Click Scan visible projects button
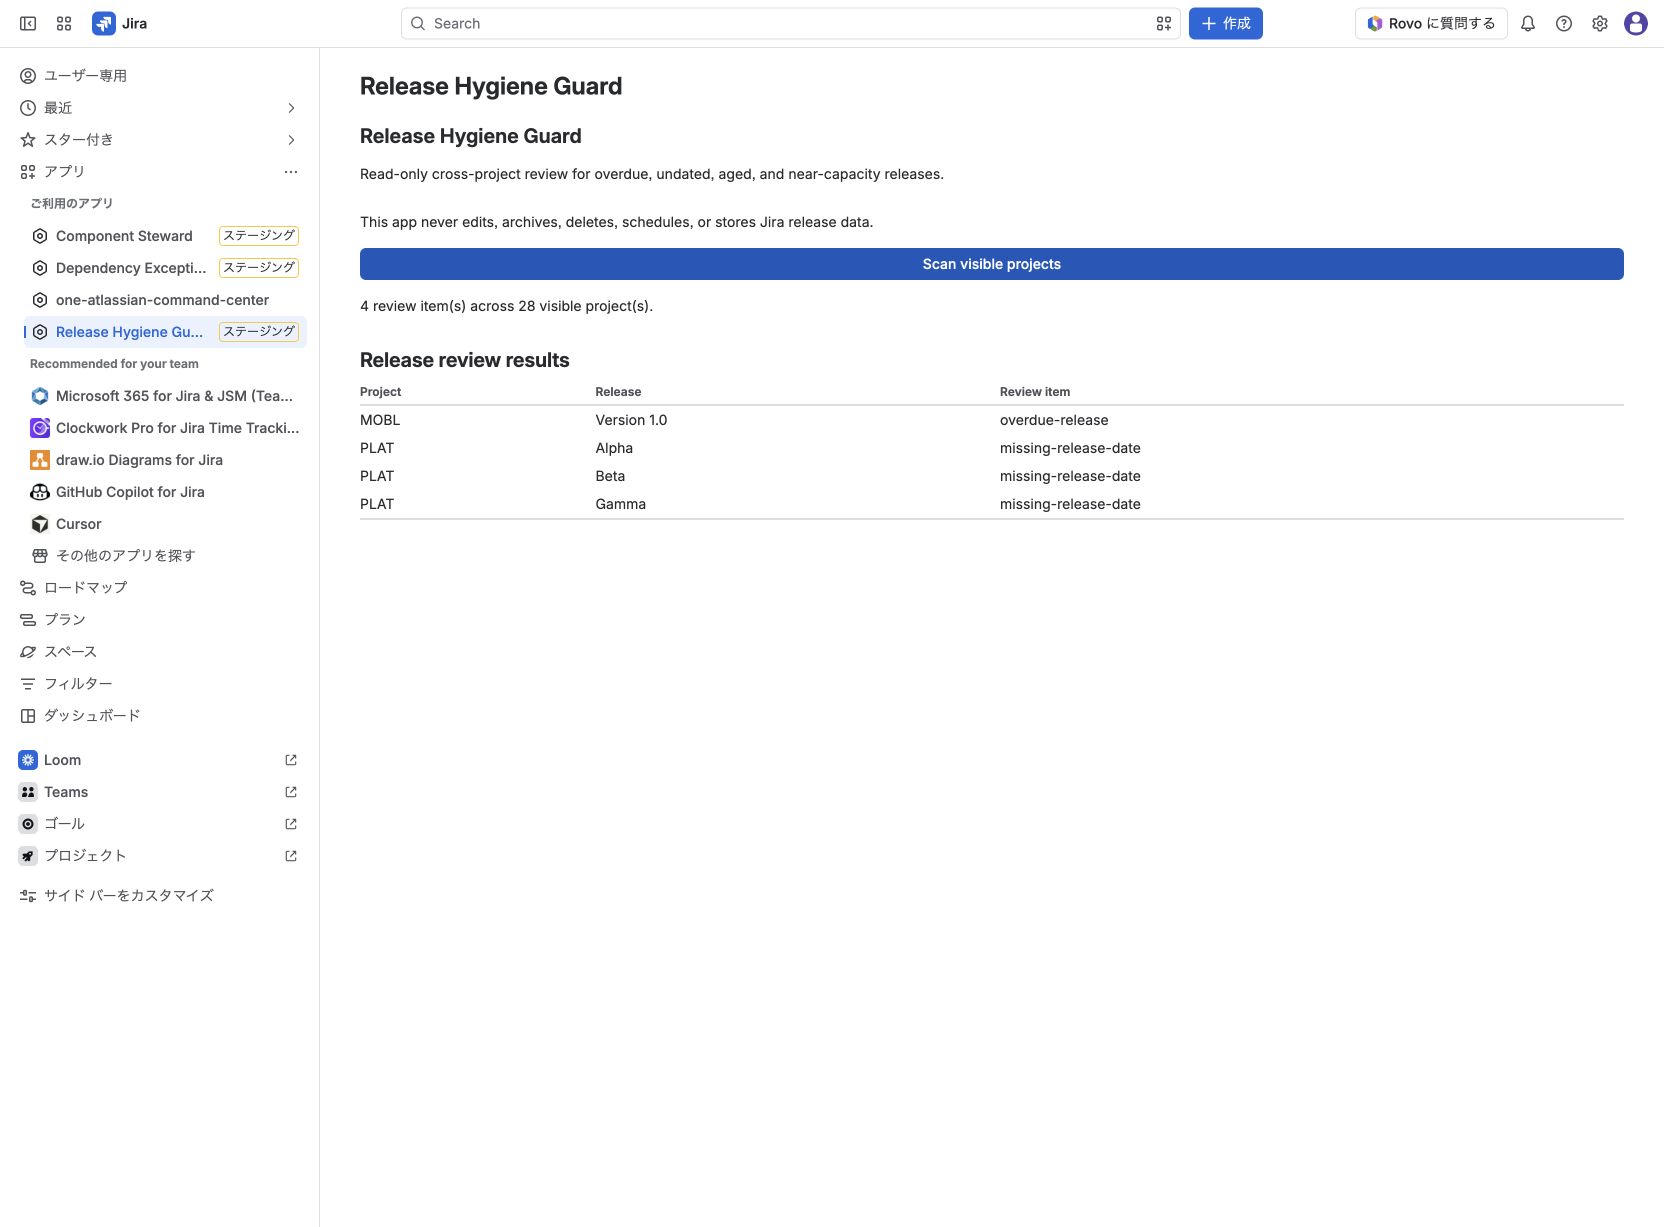This screenshot has height=1227, width=1664. coord(991,264)
